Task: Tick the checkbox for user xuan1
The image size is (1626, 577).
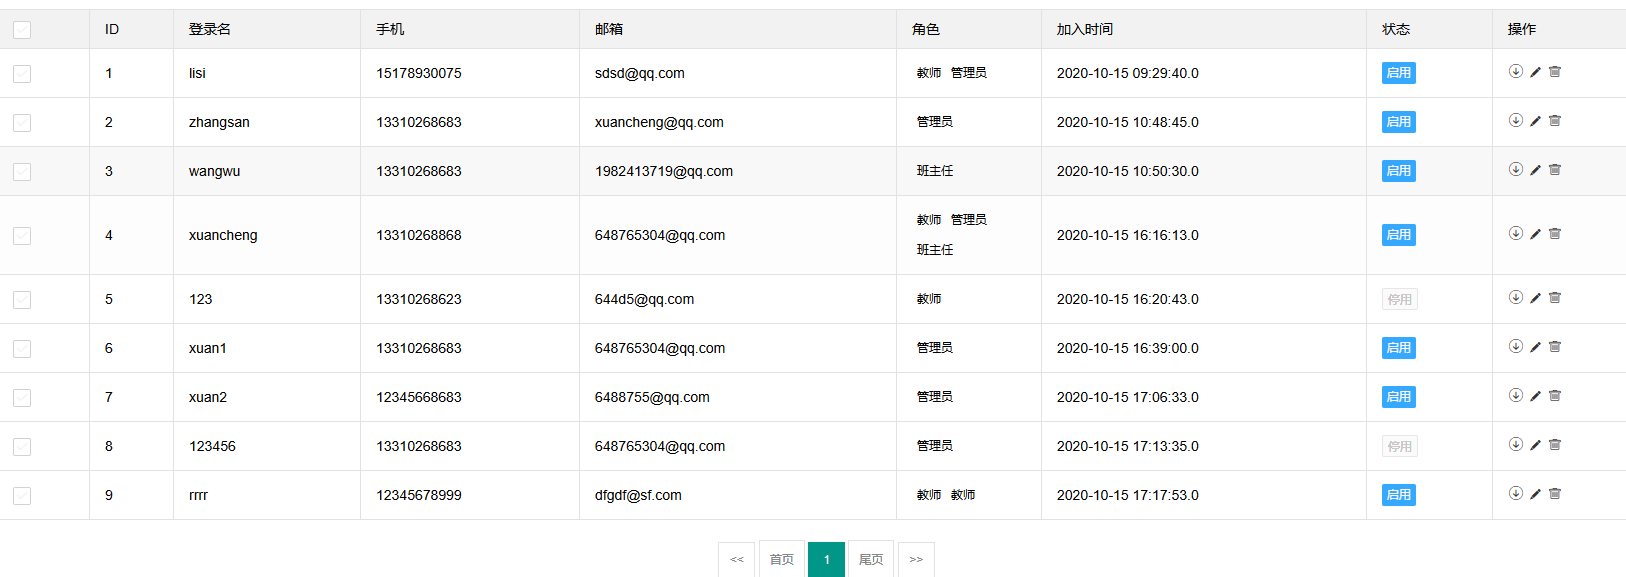Action: [22, 349]
